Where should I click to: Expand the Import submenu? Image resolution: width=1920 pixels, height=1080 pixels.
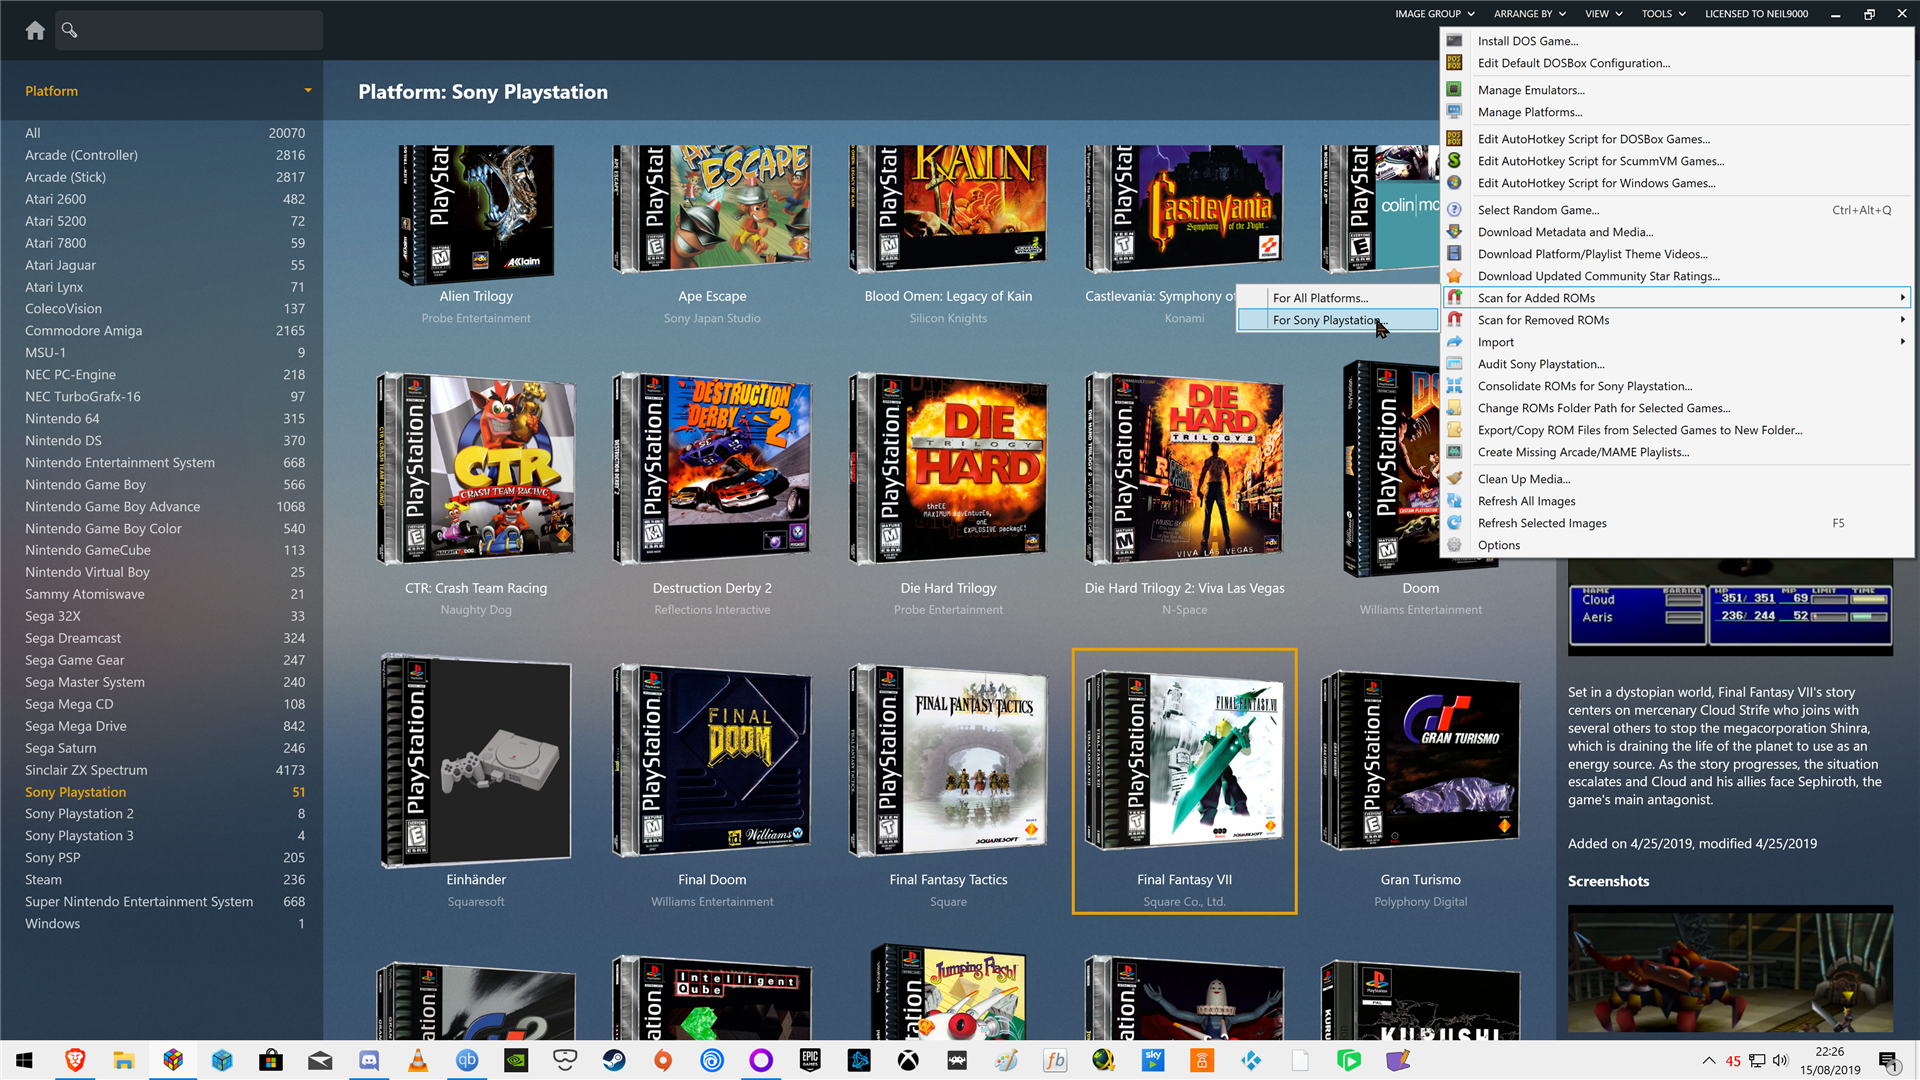pyautogui.click(x=1677, y=342)
